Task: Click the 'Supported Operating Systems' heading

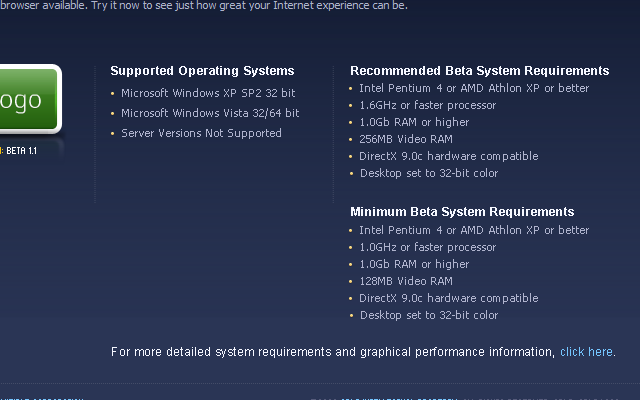Action: (x=202, y=71)
